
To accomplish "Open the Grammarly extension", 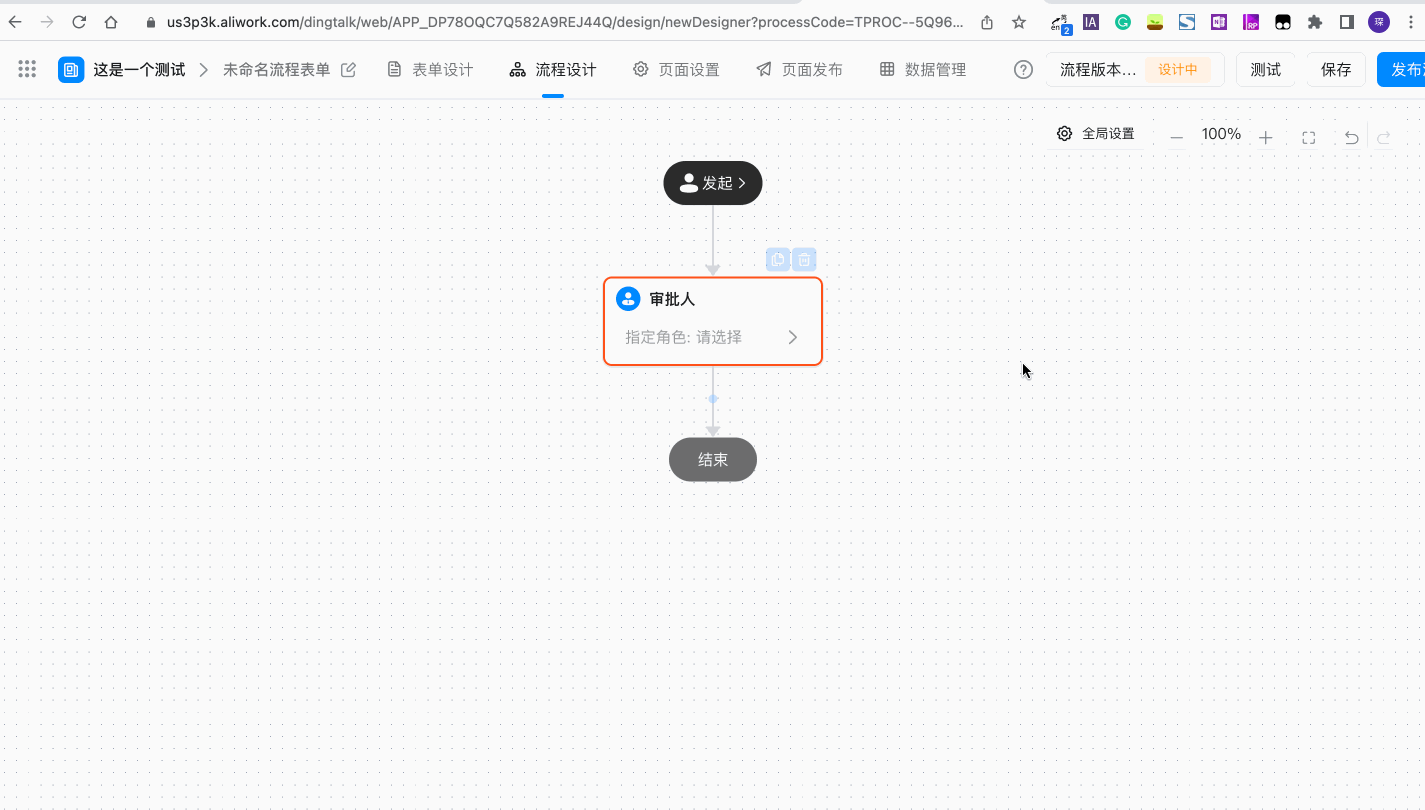I will [1123, 22].
